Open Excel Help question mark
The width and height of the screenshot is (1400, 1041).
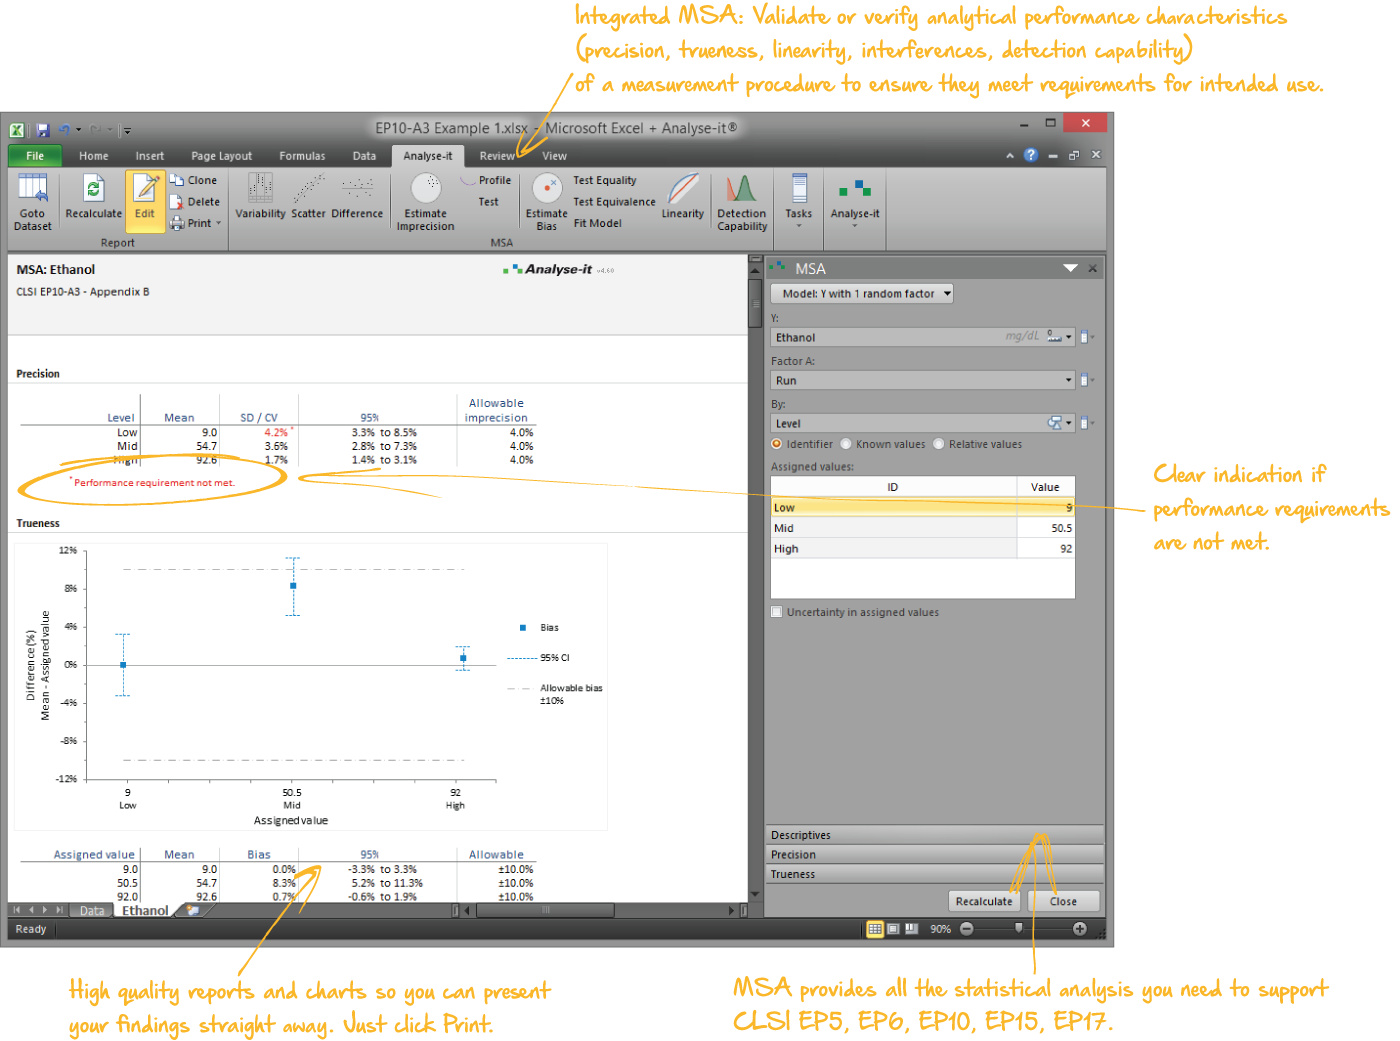coord(1031,155)
